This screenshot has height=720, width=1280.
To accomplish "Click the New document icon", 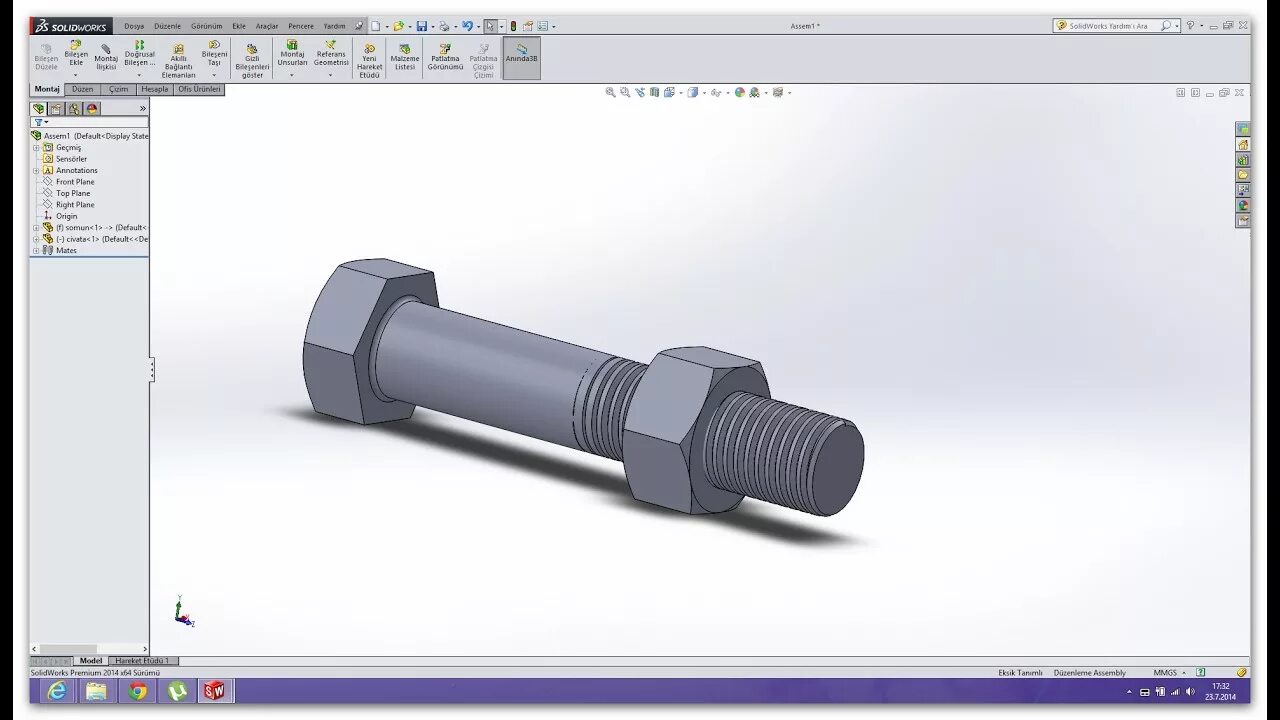I will pos(375,26).
